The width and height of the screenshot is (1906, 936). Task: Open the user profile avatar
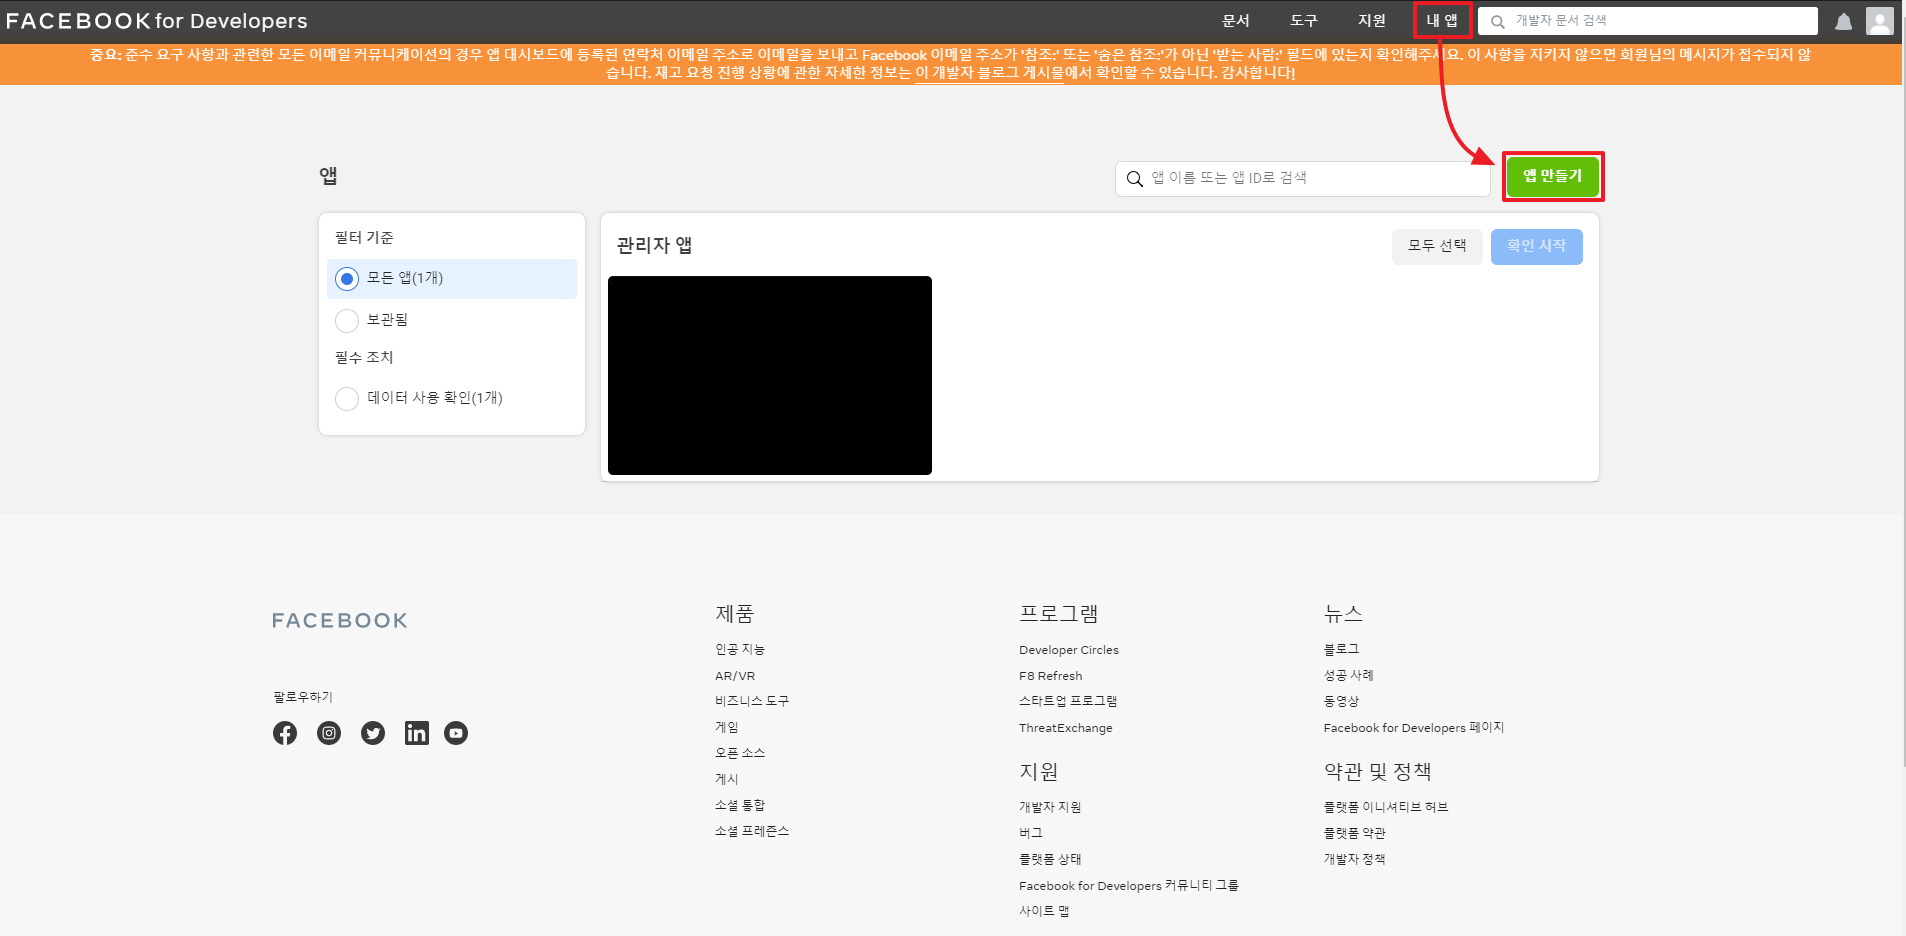coord(1880,21)
